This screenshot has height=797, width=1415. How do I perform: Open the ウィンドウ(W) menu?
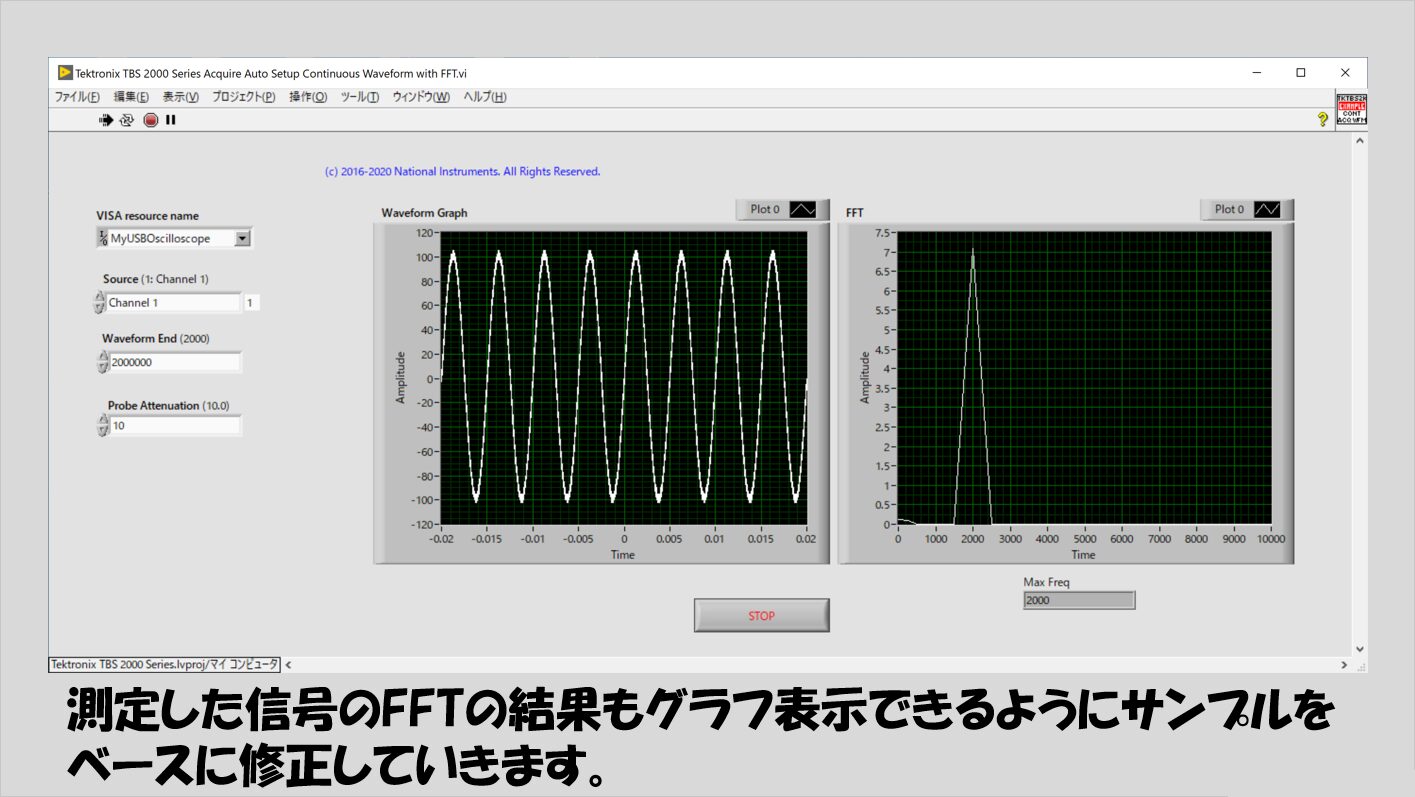(x=421, y=97)
